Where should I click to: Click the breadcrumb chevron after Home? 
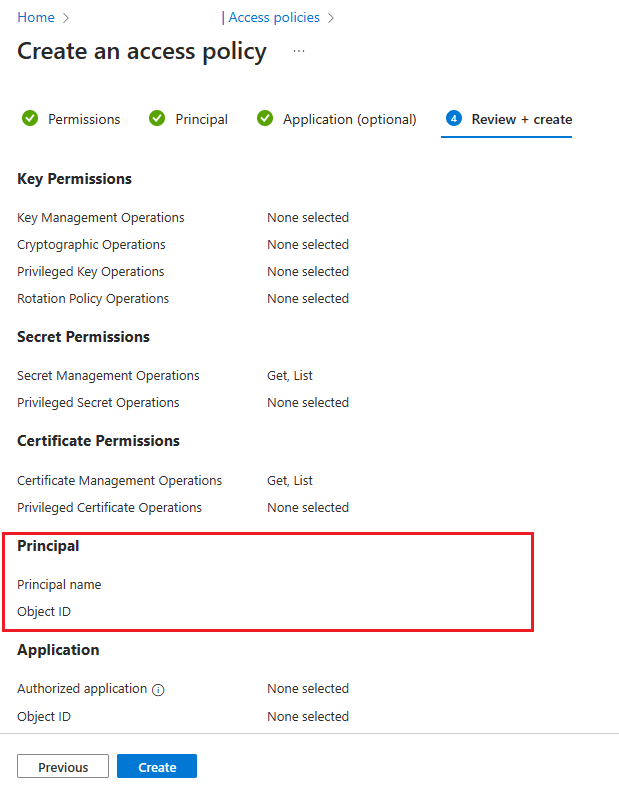[66, 18]
